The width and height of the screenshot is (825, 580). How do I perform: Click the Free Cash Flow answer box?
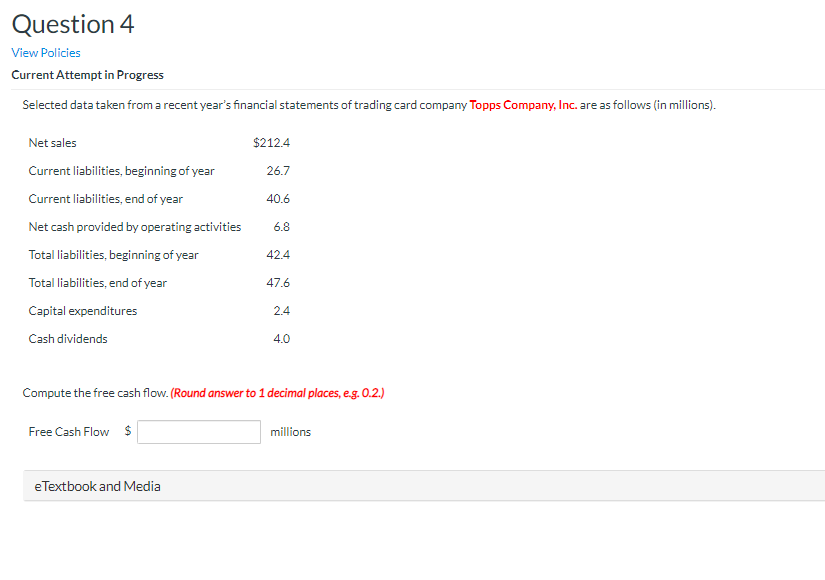point(198,431)
